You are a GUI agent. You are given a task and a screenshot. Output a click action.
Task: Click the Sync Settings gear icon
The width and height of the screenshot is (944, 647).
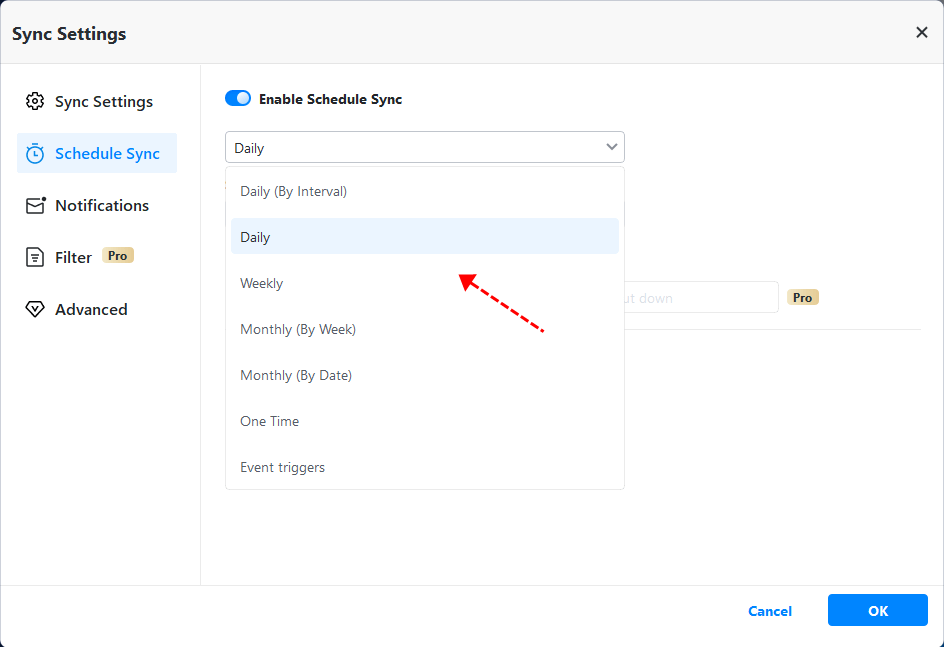[35, 101]
